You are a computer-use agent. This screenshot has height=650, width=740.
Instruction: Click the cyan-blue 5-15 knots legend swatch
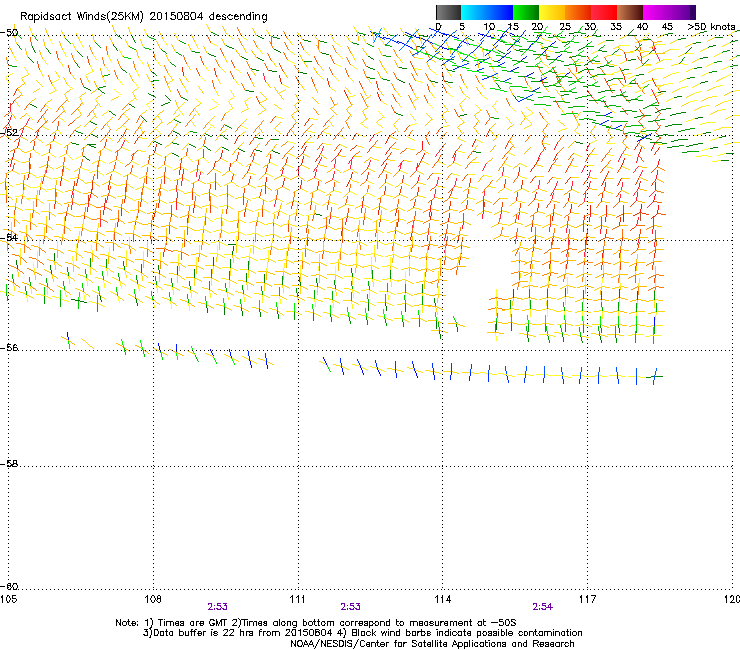(487, 12)
